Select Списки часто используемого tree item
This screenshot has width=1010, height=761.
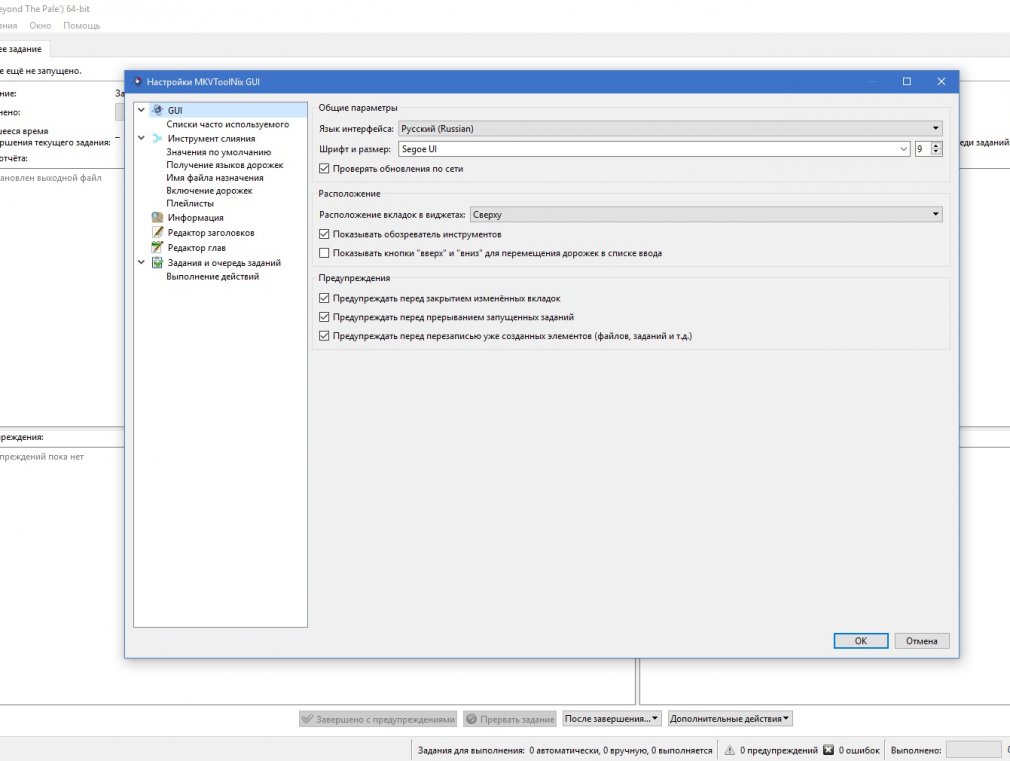click(x=228, y=124)
